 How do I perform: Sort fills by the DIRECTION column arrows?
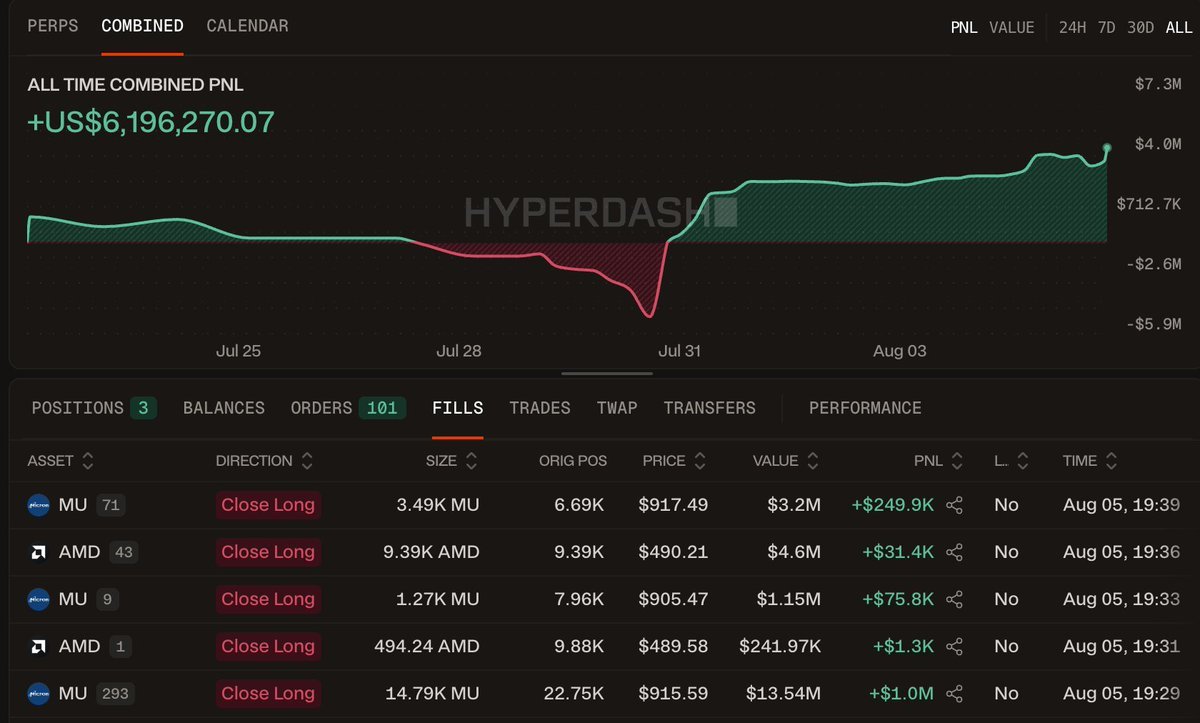[307, 461]
